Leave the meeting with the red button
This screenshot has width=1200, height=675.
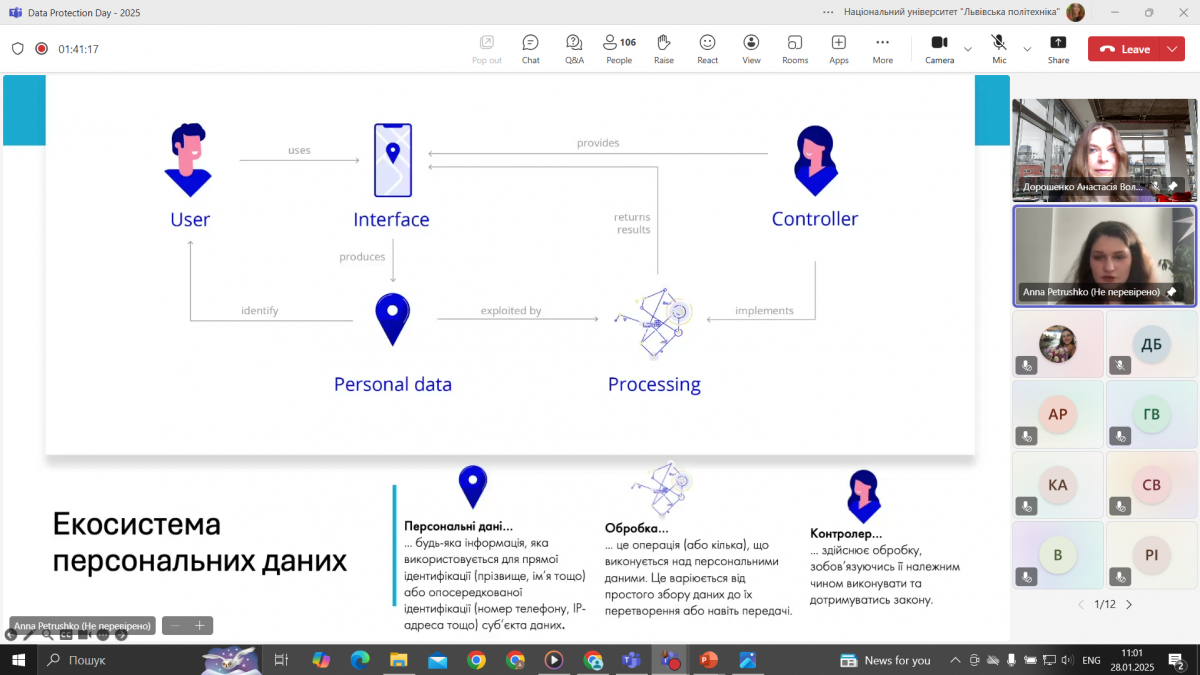(x=1125, y=49)
